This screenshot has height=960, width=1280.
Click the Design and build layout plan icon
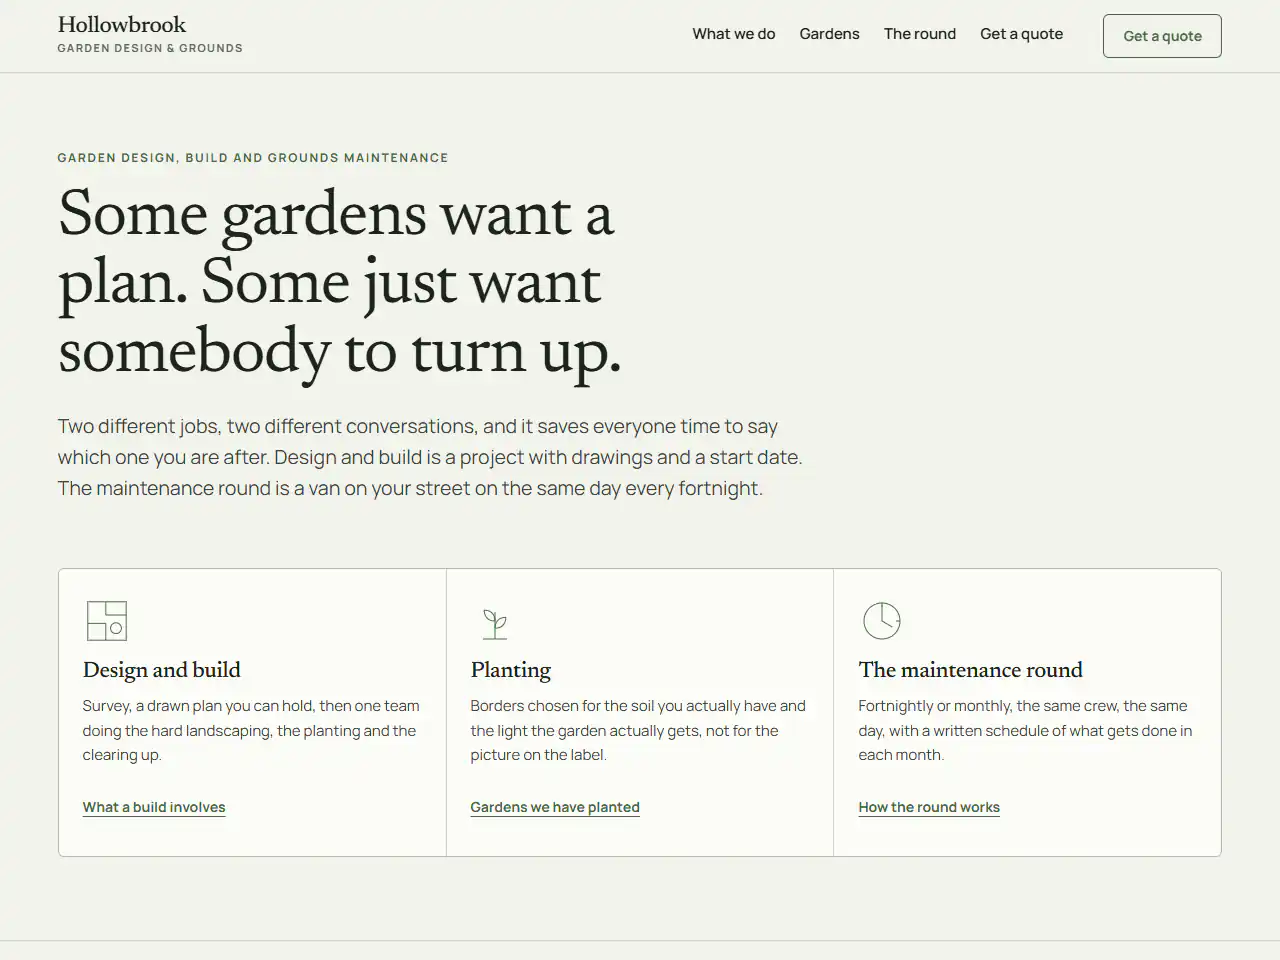pos(107,621)
